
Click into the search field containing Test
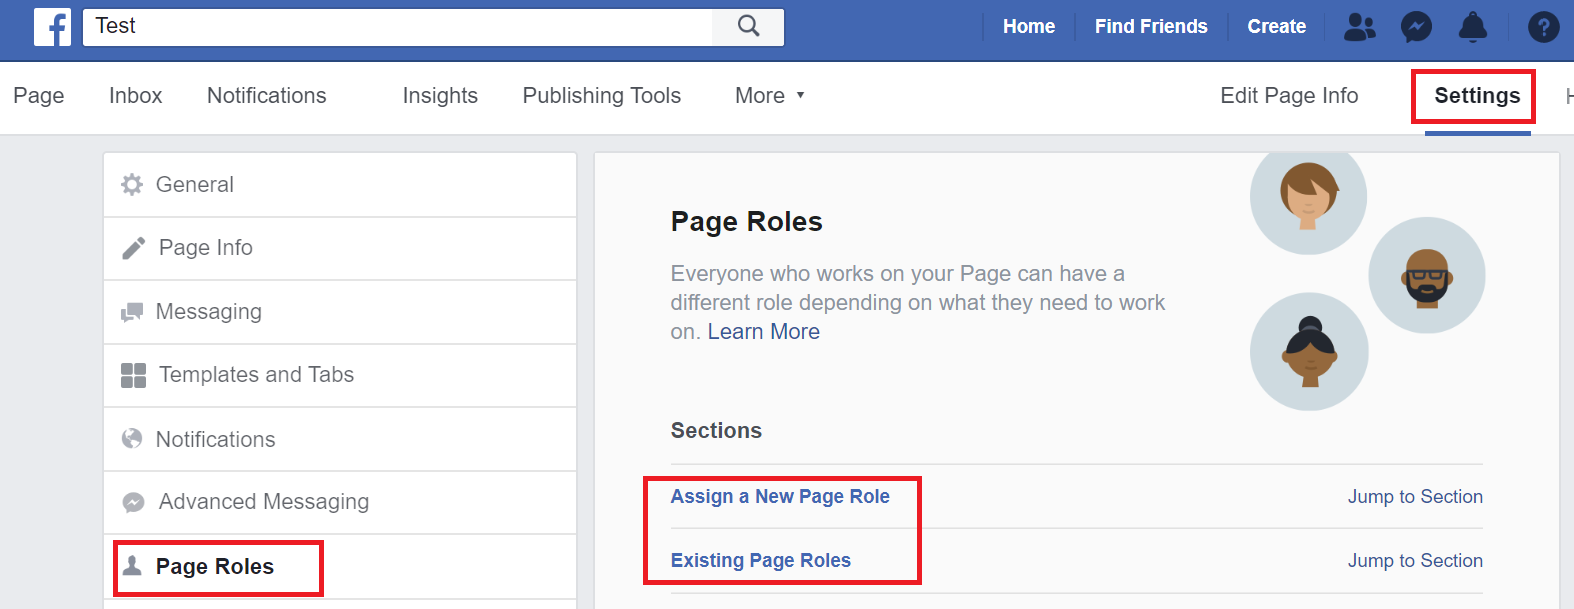tap(400, 27)
